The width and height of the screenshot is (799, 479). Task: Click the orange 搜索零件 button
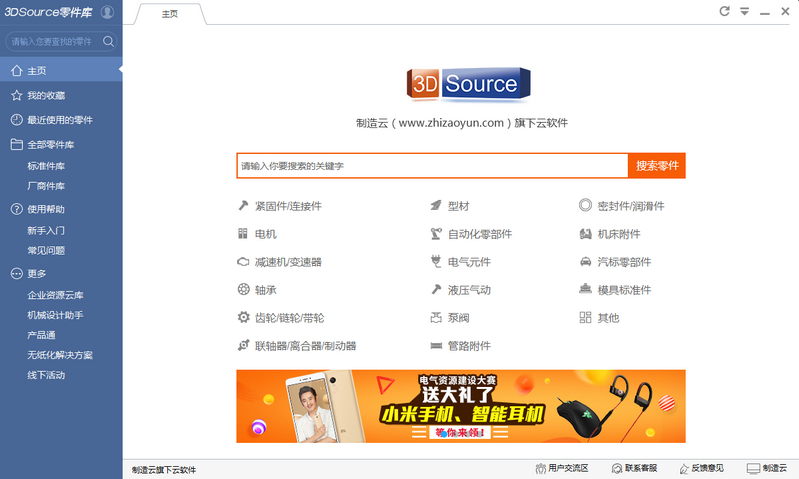(x=657, y=166)
